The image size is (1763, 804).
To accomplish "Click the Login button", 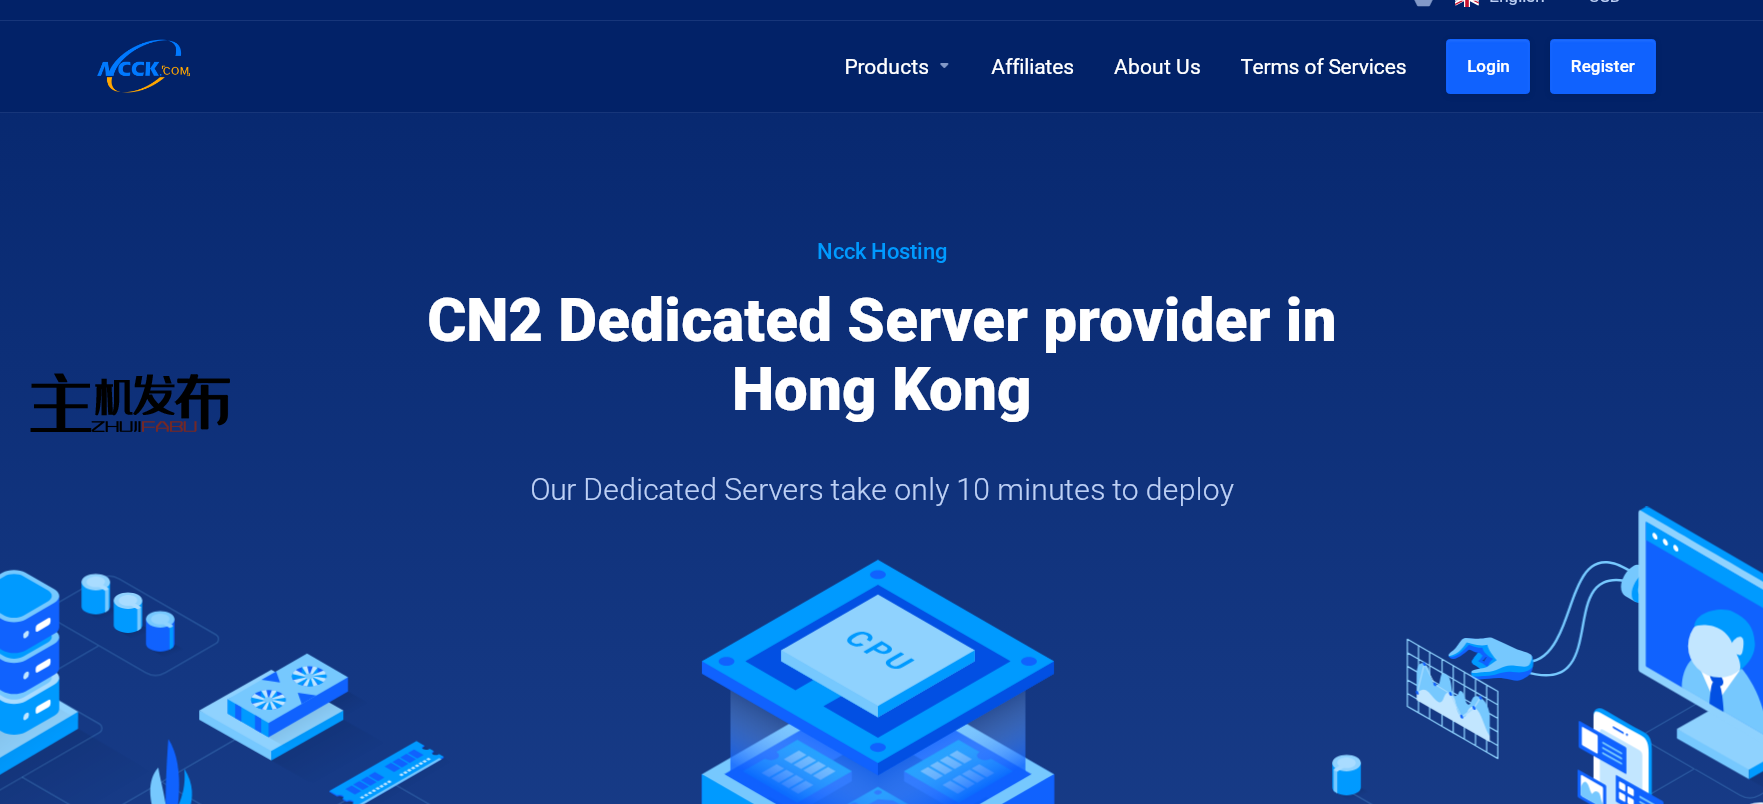I will [x=1488, y=67].
